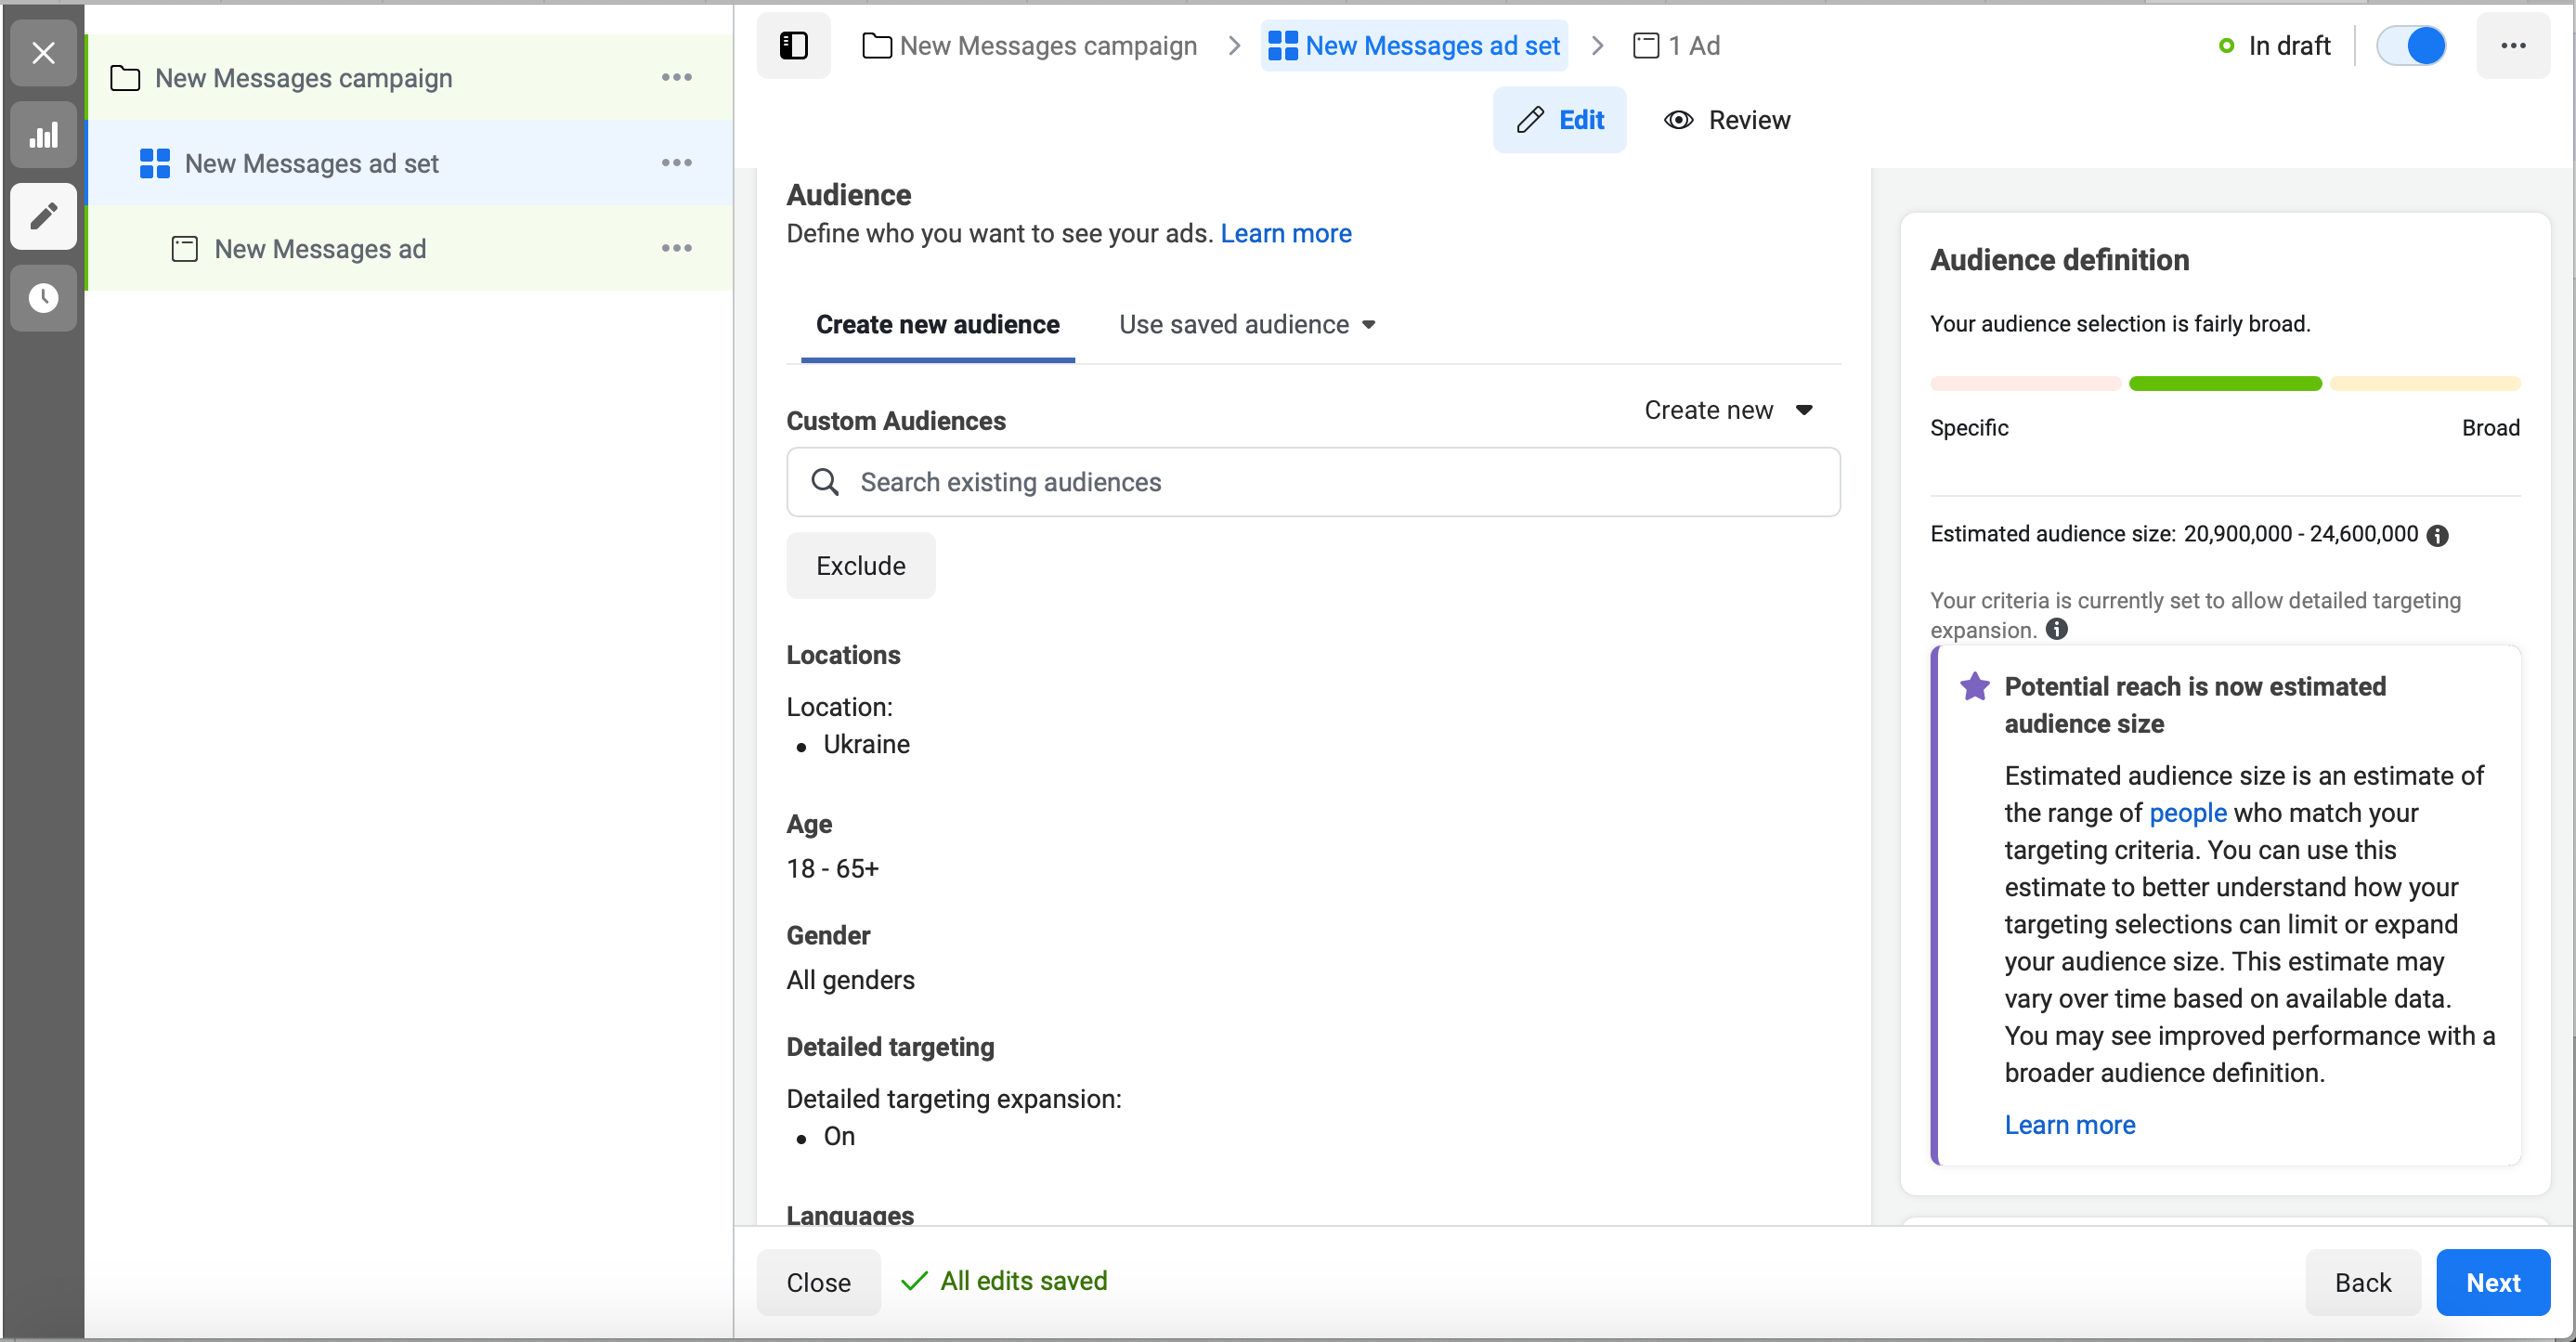This screenshot has height=1342, width=2576.
Task: Open the history clock sidebar icon
Action: 43,298
